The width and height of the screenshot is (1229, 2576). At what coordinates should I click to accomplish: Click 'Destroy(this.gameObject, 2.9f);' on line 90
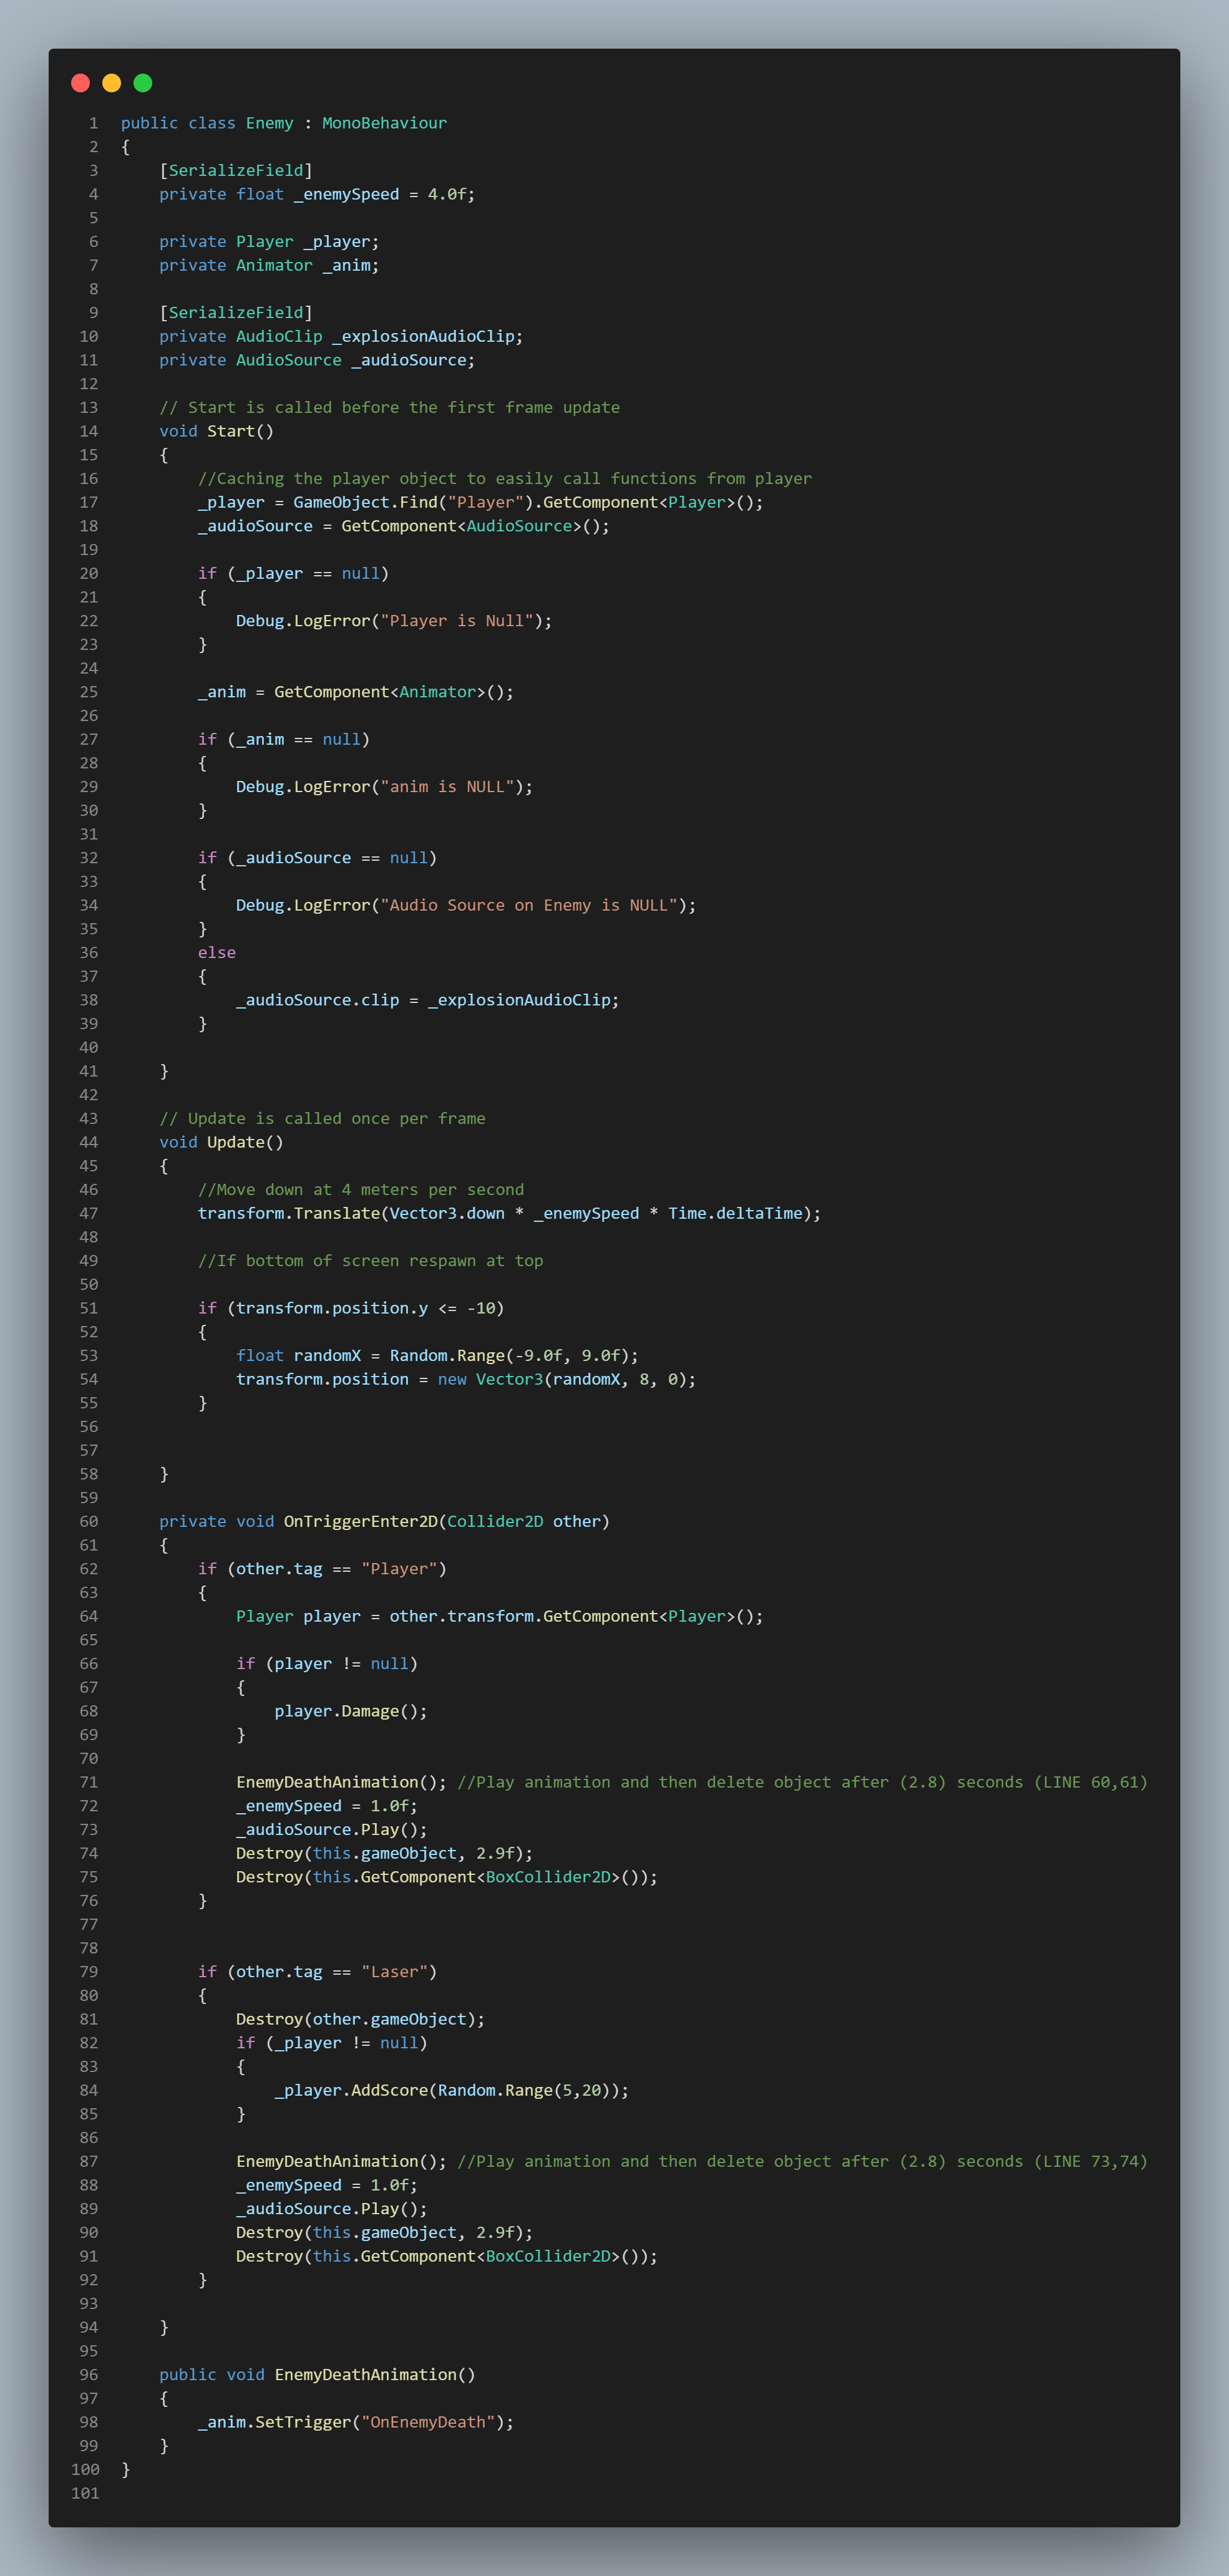(385, 2232)
